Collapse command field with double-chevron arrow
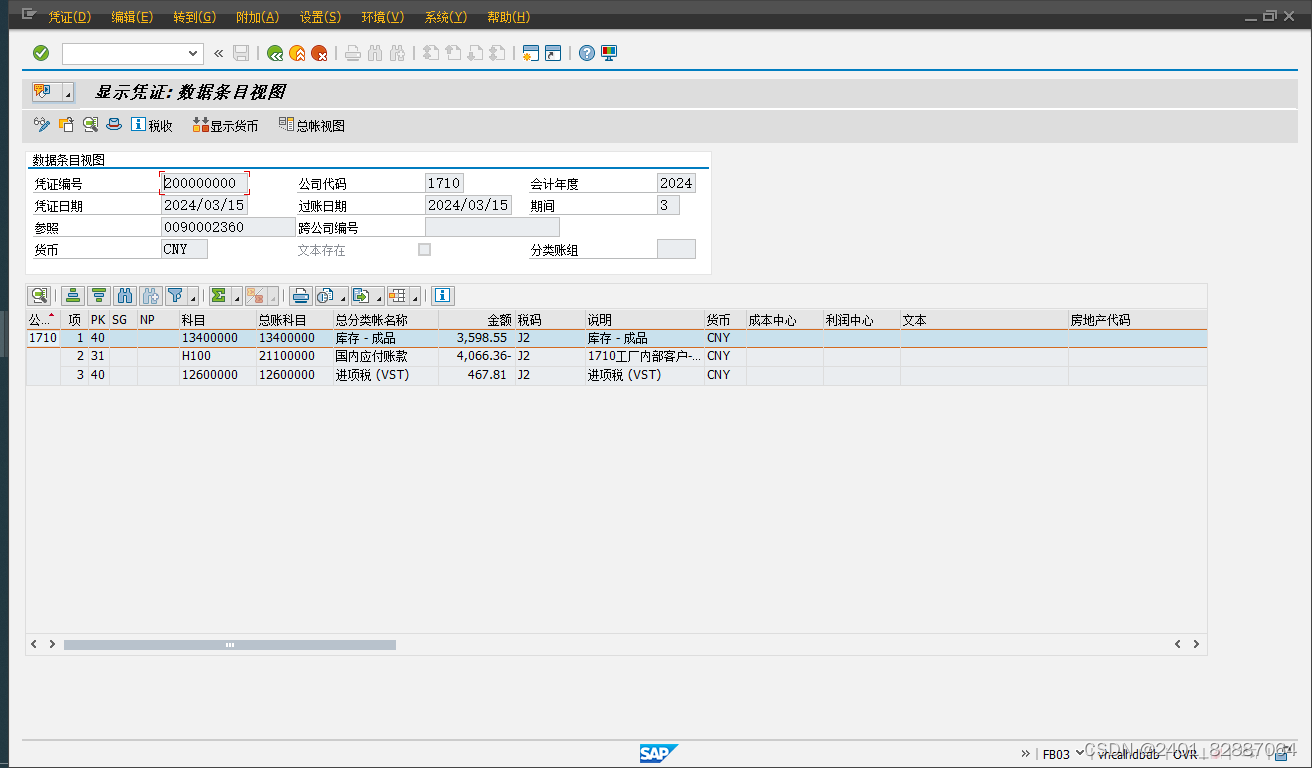 pos(219,53)
